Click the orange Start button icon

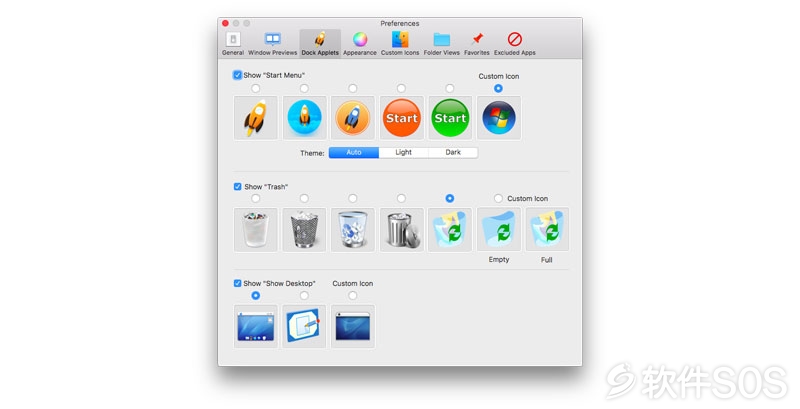pos(402,118)
